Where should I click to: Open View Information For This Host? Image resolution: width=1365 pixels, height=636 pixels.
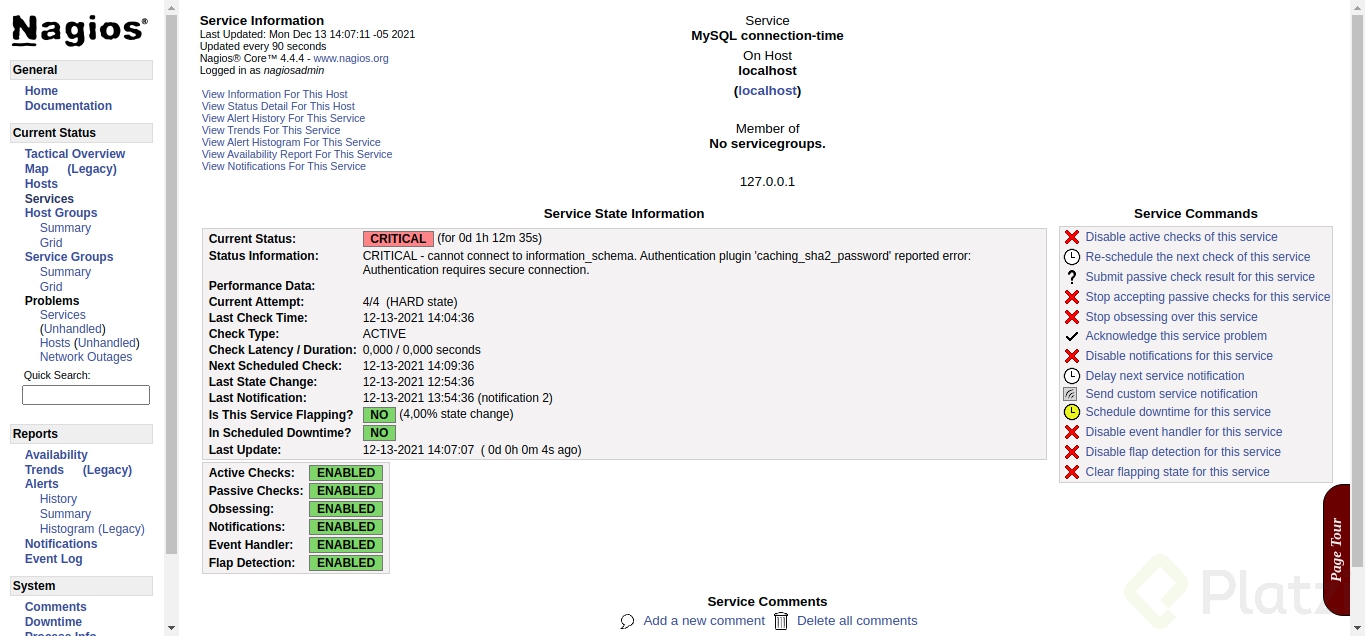pyautogui.click(x=275, y=94)
